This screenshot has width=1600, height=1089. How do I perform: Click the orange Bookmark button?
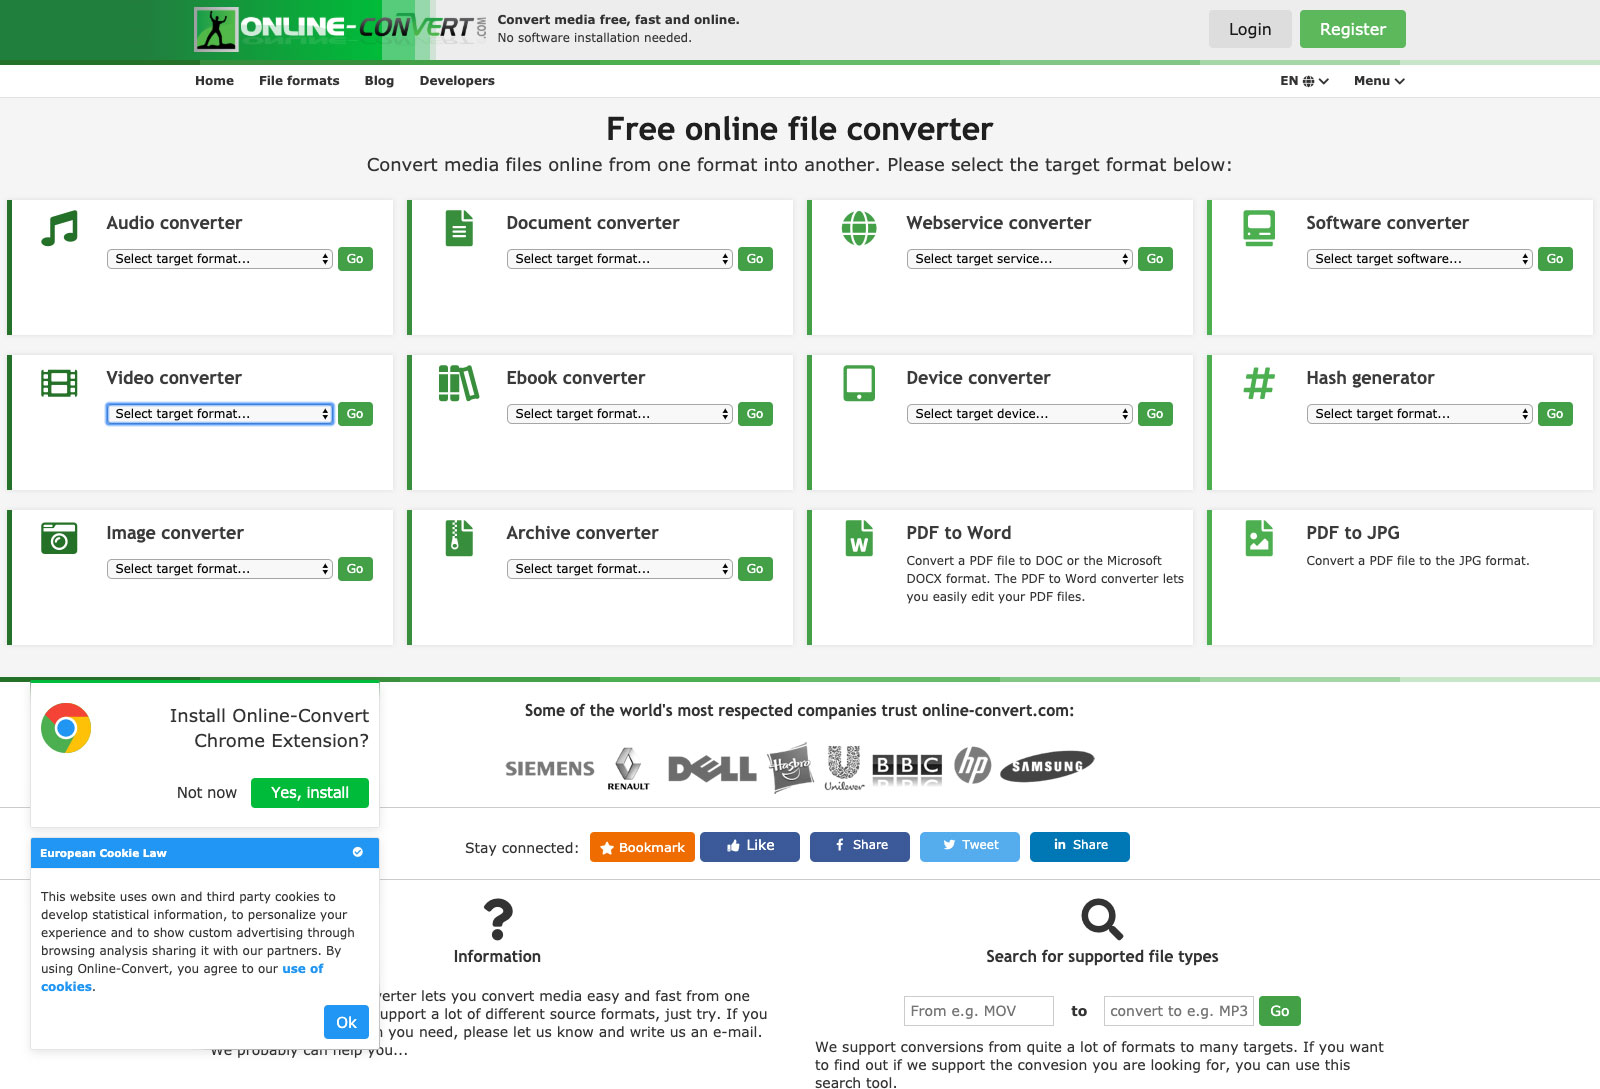tap(642, 847)
